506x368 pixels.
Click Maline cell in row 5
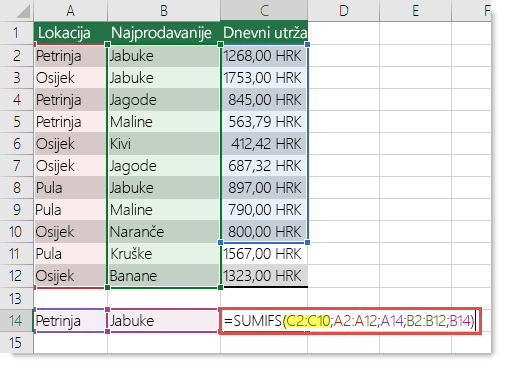(x=164, y=122)
